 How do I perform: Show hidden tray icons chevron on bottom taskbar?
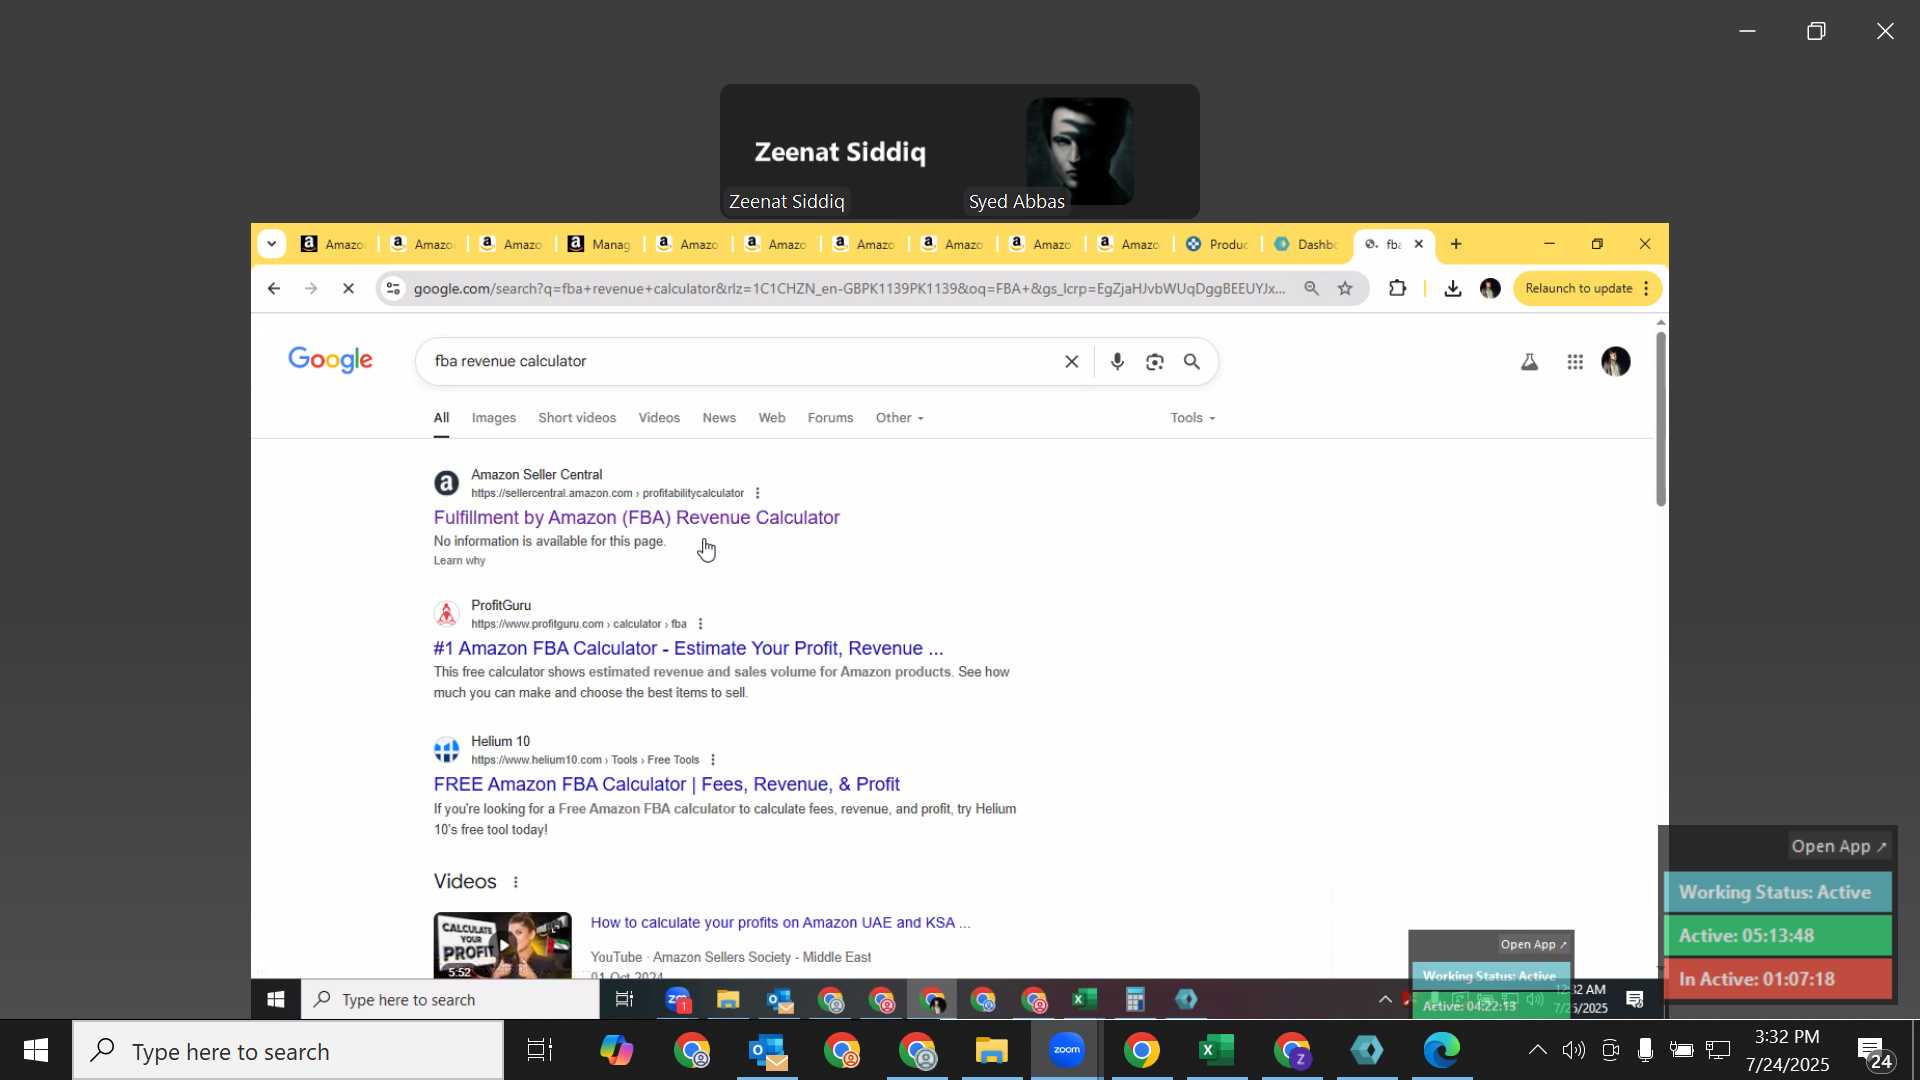click(1537, 1050)
